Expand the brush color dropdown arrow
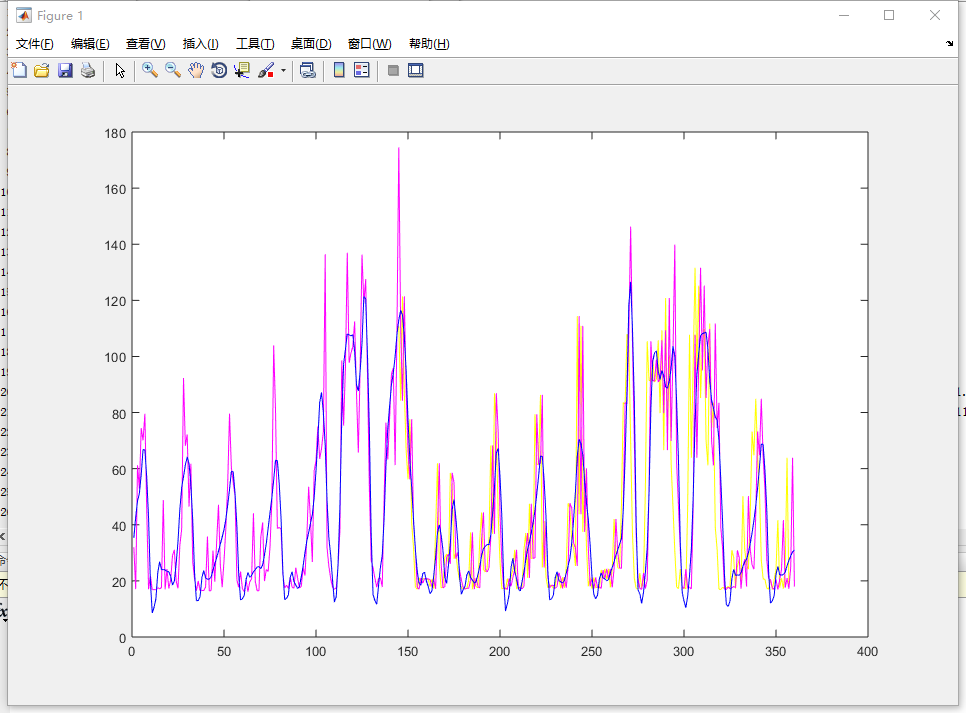The width and height of the screenshot is (966, 713). (x=283, y=70)
